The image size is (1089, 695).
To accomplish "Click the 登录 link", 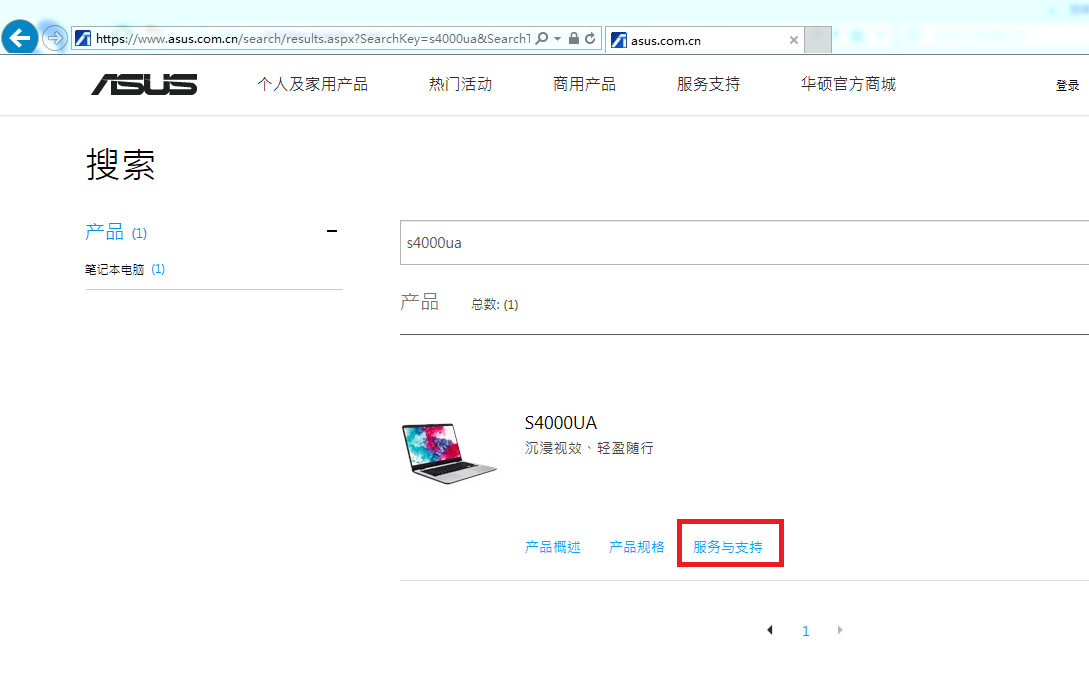I will point(1067,85).
